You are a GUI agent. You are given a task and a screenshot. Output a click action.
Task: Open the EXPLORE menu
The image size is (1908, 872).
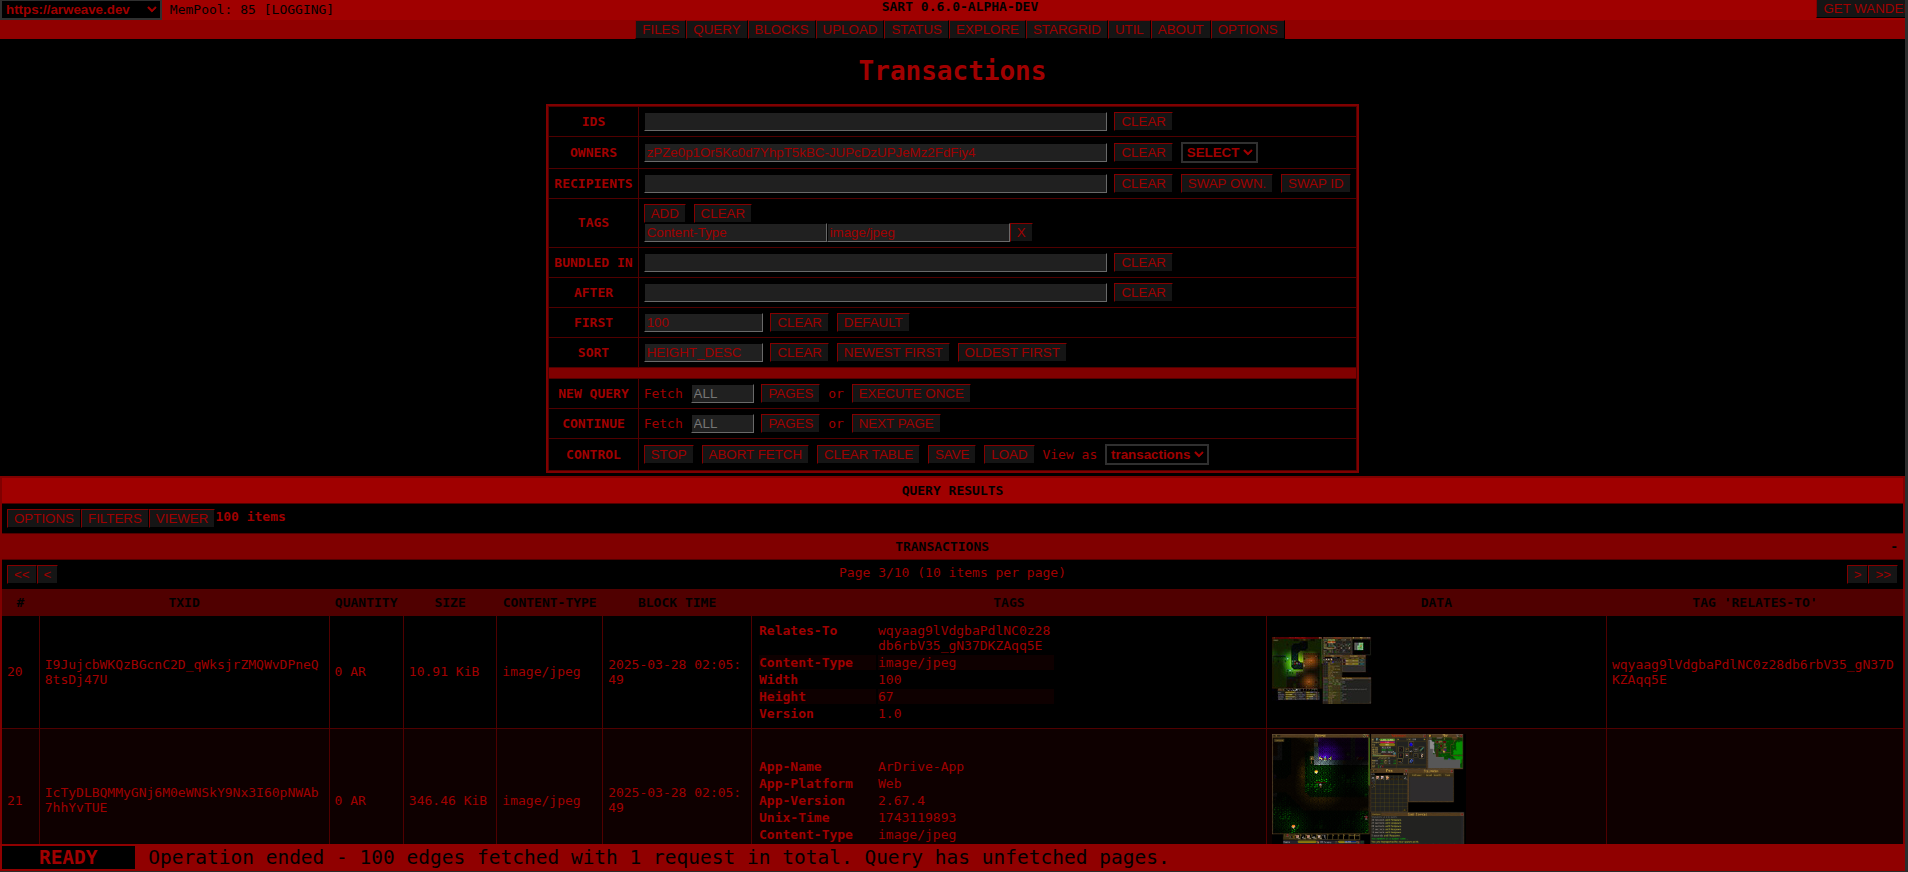click(987, 30)
